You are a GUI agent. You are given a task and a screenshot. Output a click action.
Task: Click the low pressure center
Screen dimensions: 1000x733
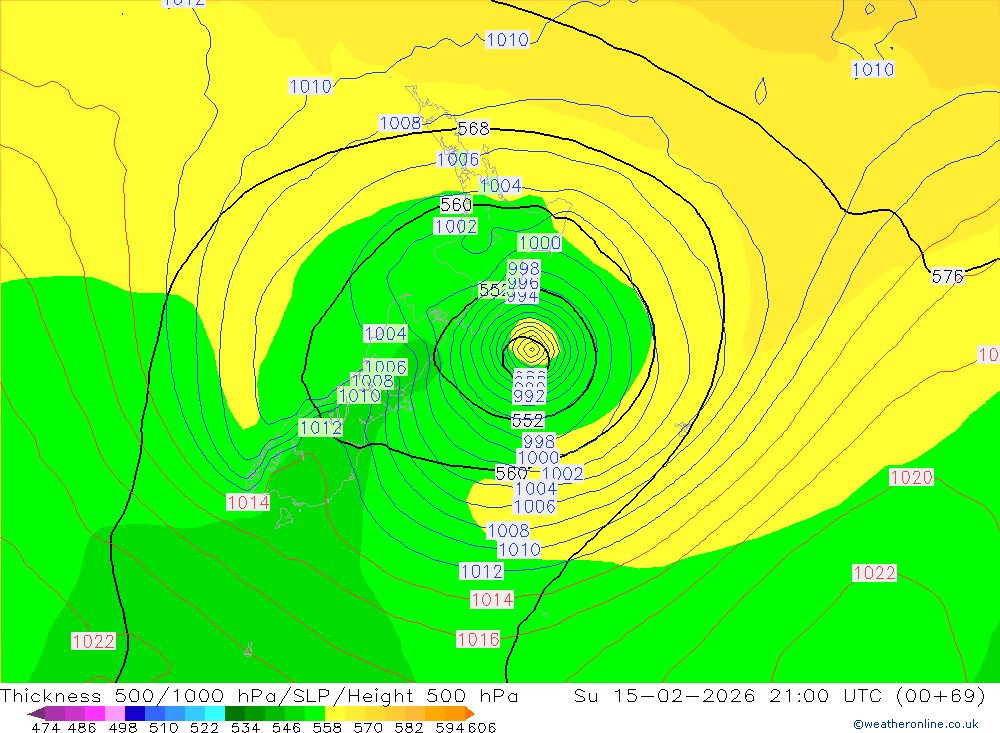[x=531, y=349]
